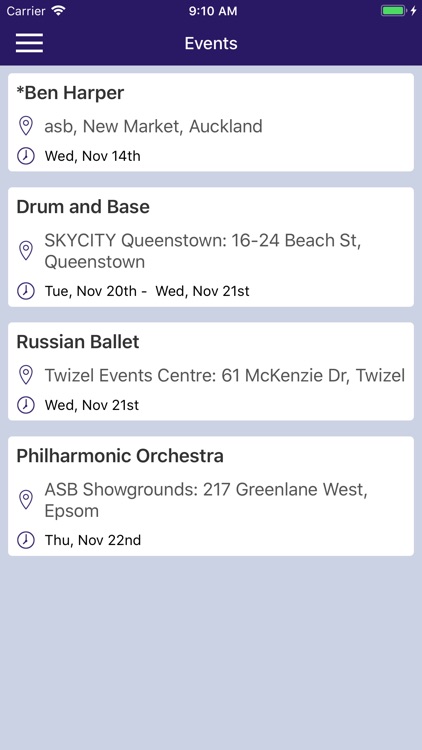Open the Philharmonic Orchestra event
The image size is (422, 750).
pos(211,496)
